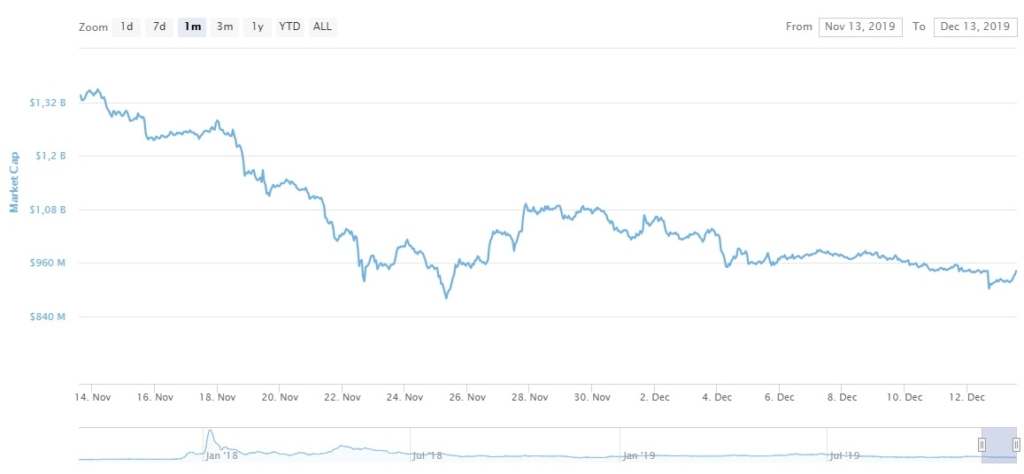Screen dimensions: 1024x474
Task: Click the From date field
Action: tap(860, 27)
